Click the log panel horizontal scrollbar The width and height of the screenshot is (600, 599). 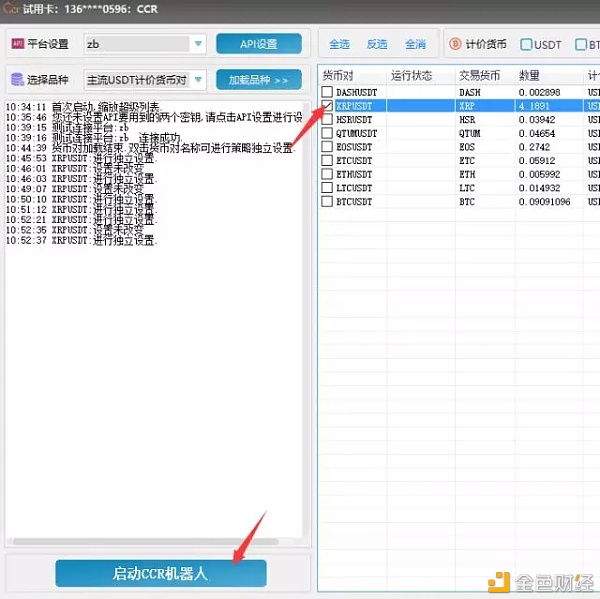(x=145, y=541)
